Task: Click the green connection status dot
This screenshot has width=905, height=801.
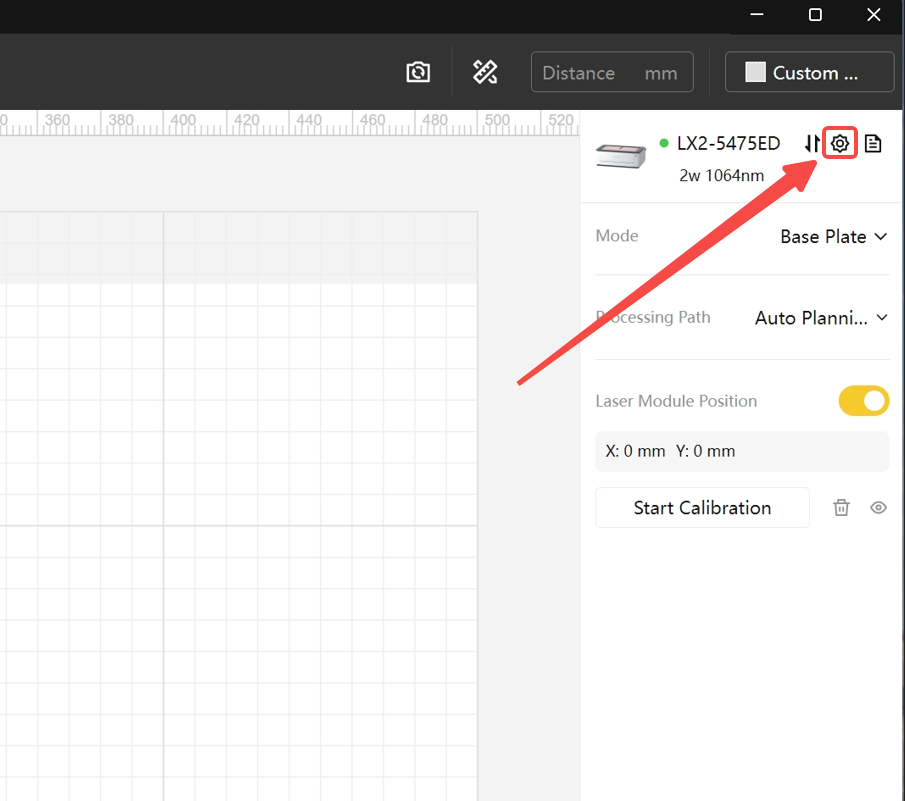Action: (x=662, y=142)
